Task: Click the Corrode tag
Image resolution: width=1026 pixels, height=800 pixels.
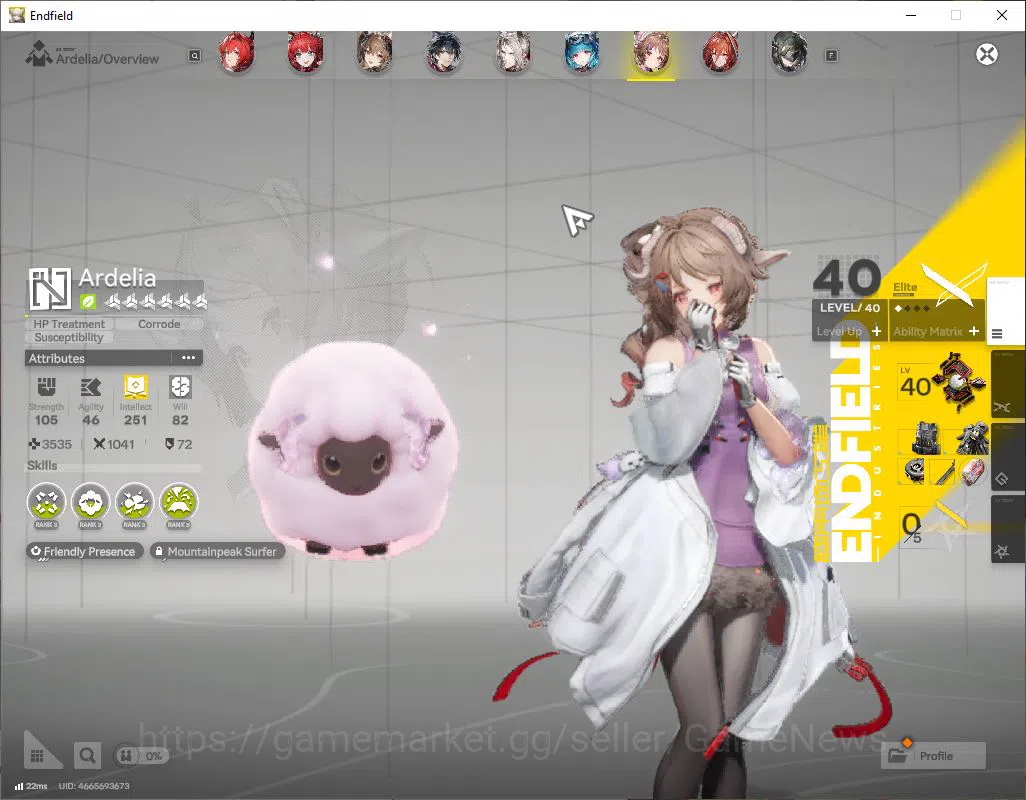Action: [159, 324]
